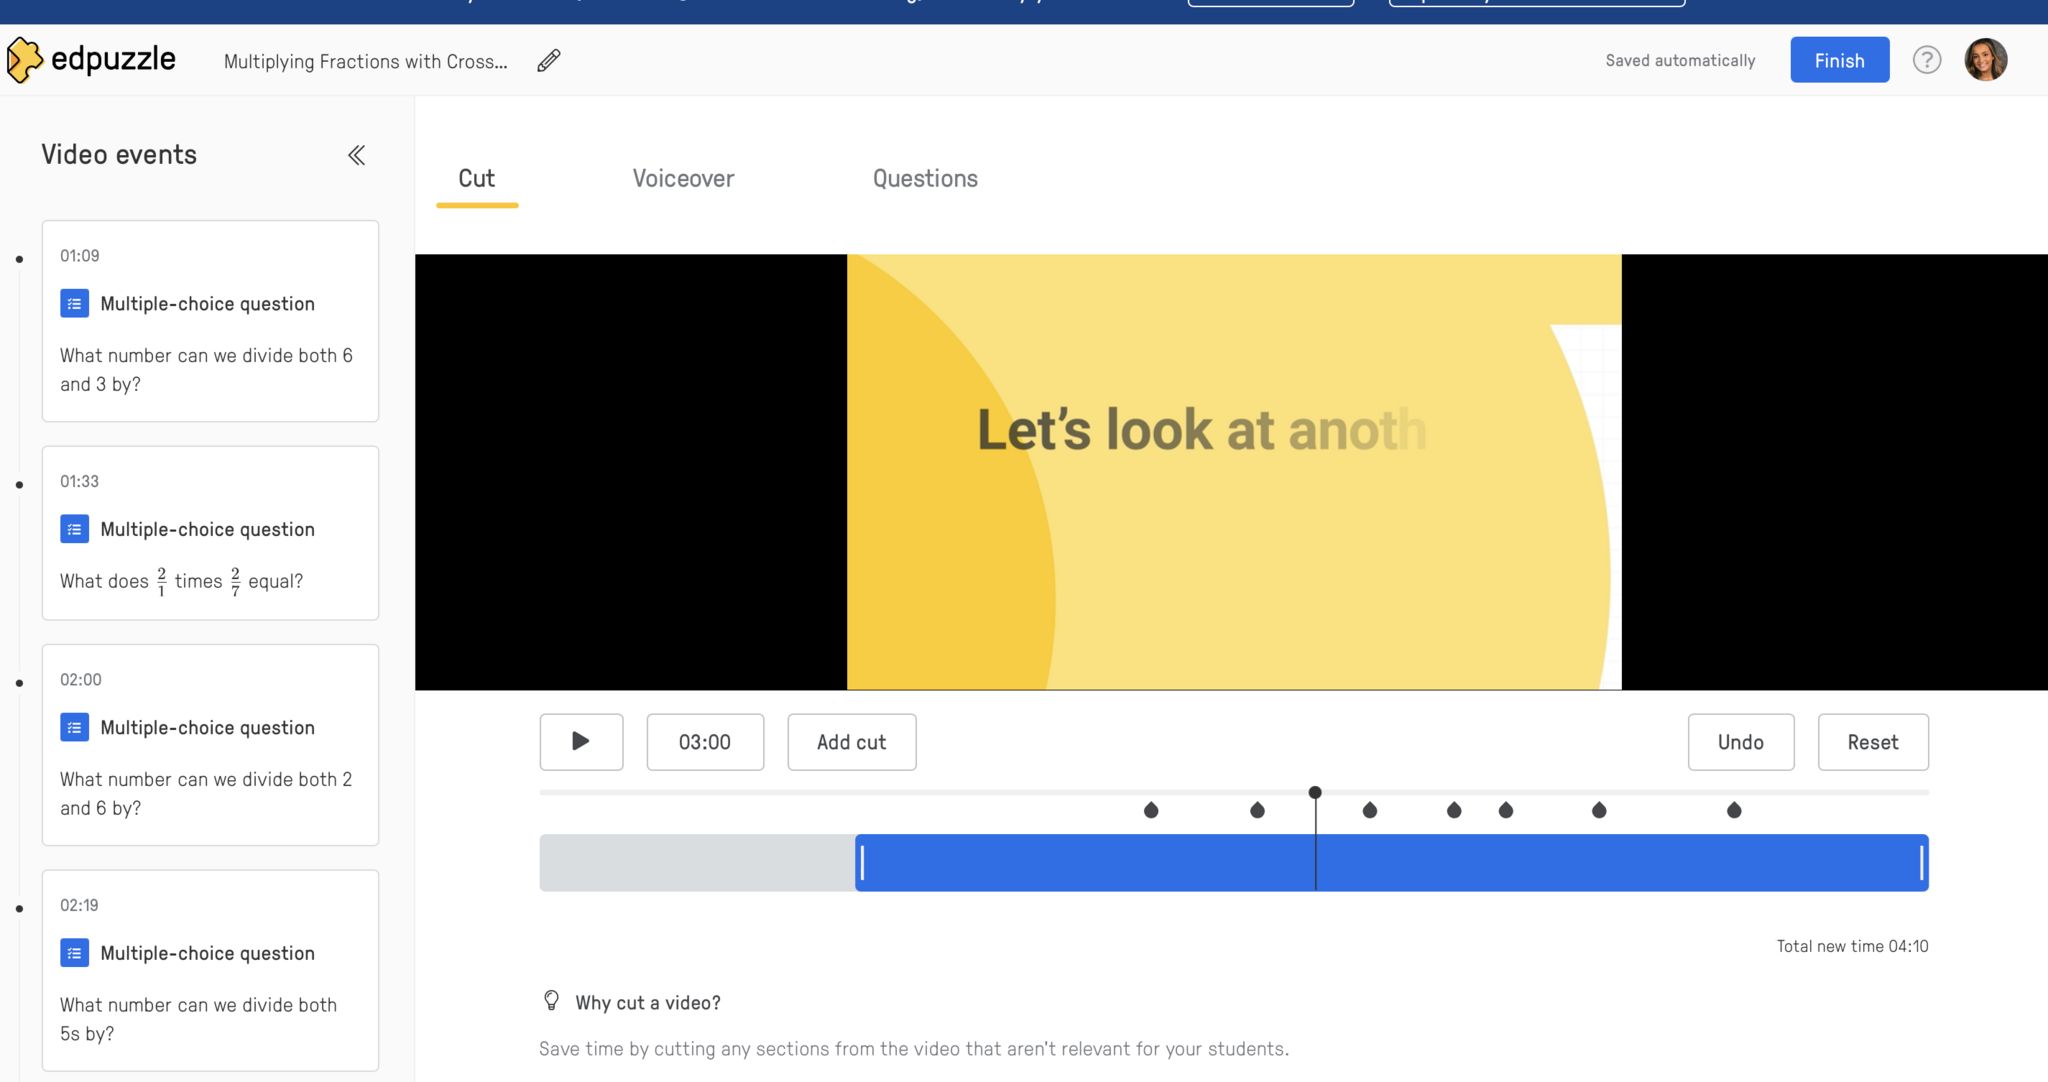Click the 03:00 time field
2048x1082 pixels.
point(705,742)
